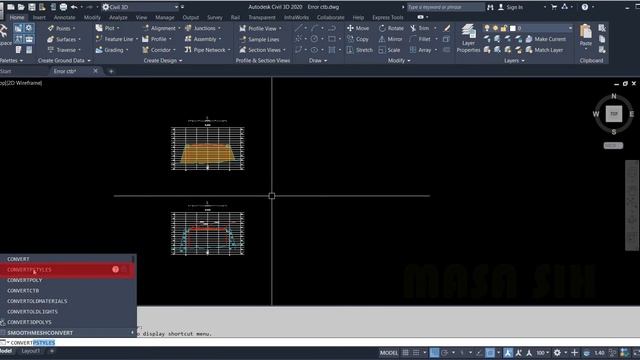Open the Survey ribbon tab
This screenshot has height=360, width=640.
tap(215, 18)
